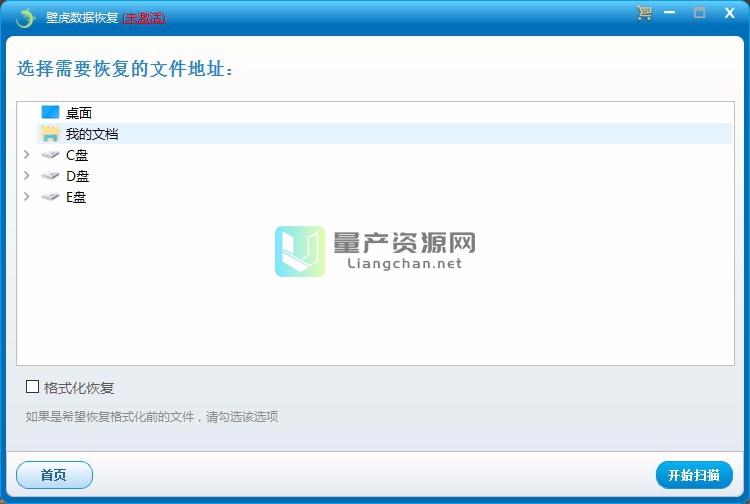Image resolution: width=750 pixels, height=504 pixels.
Task: Enable the 格式化恢复 checkbox
Action: (32, 386)
